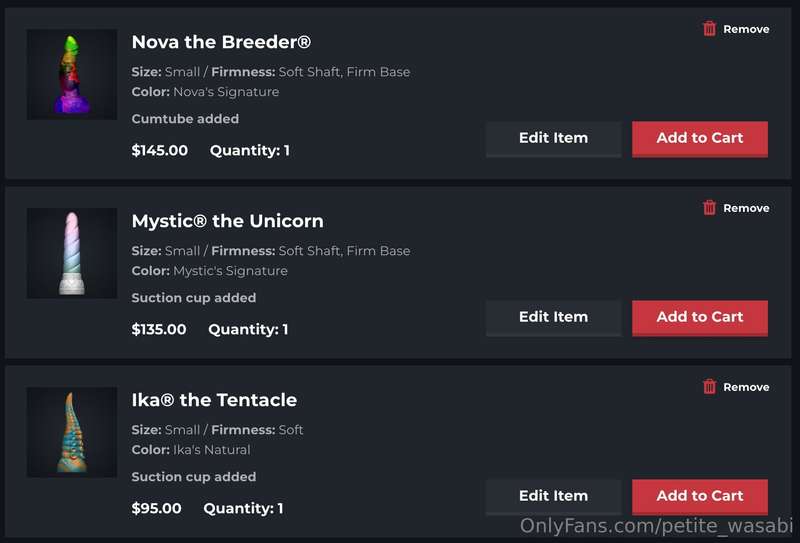Click the Quantity: 1 text for the Nova item
The width and height of the screenshot is (800, 543).
click(x=250, y=151)
